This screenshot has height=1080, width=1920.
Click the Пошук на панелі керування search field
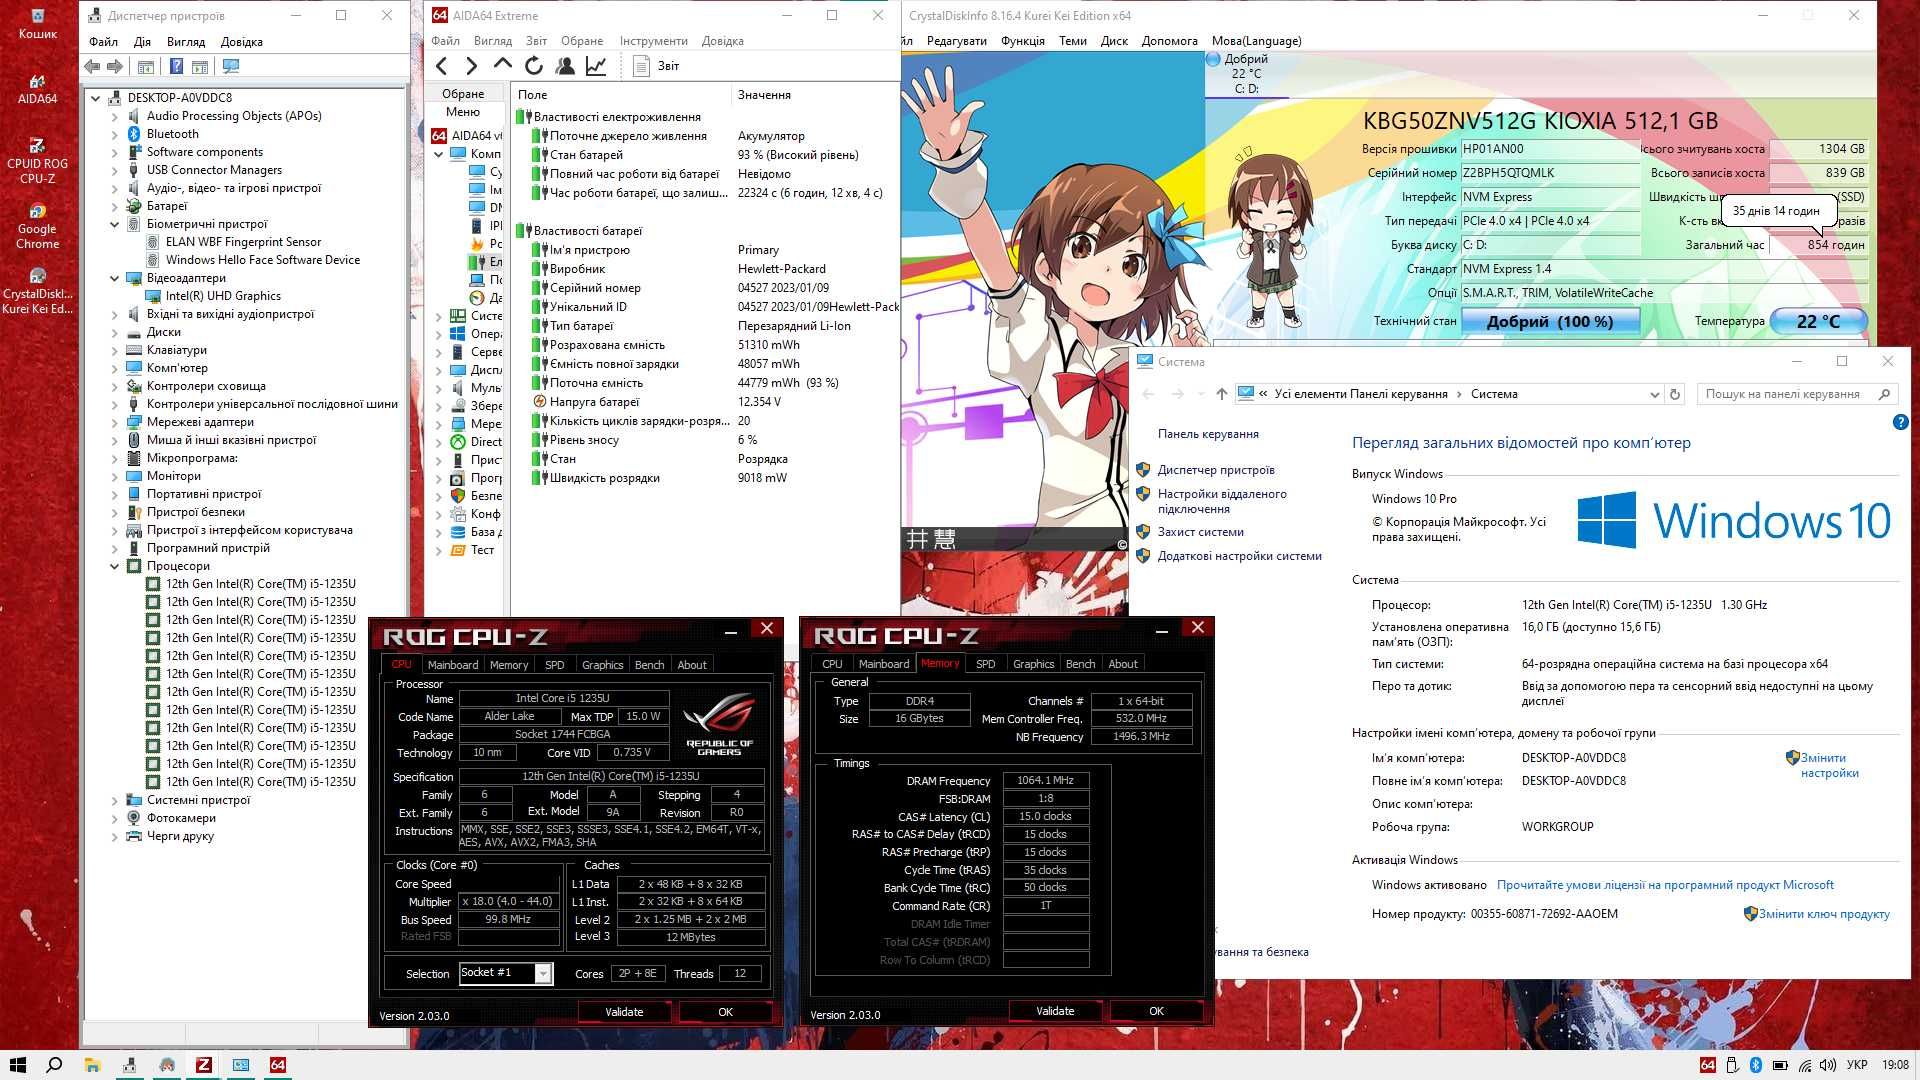tap(1796, 394)
